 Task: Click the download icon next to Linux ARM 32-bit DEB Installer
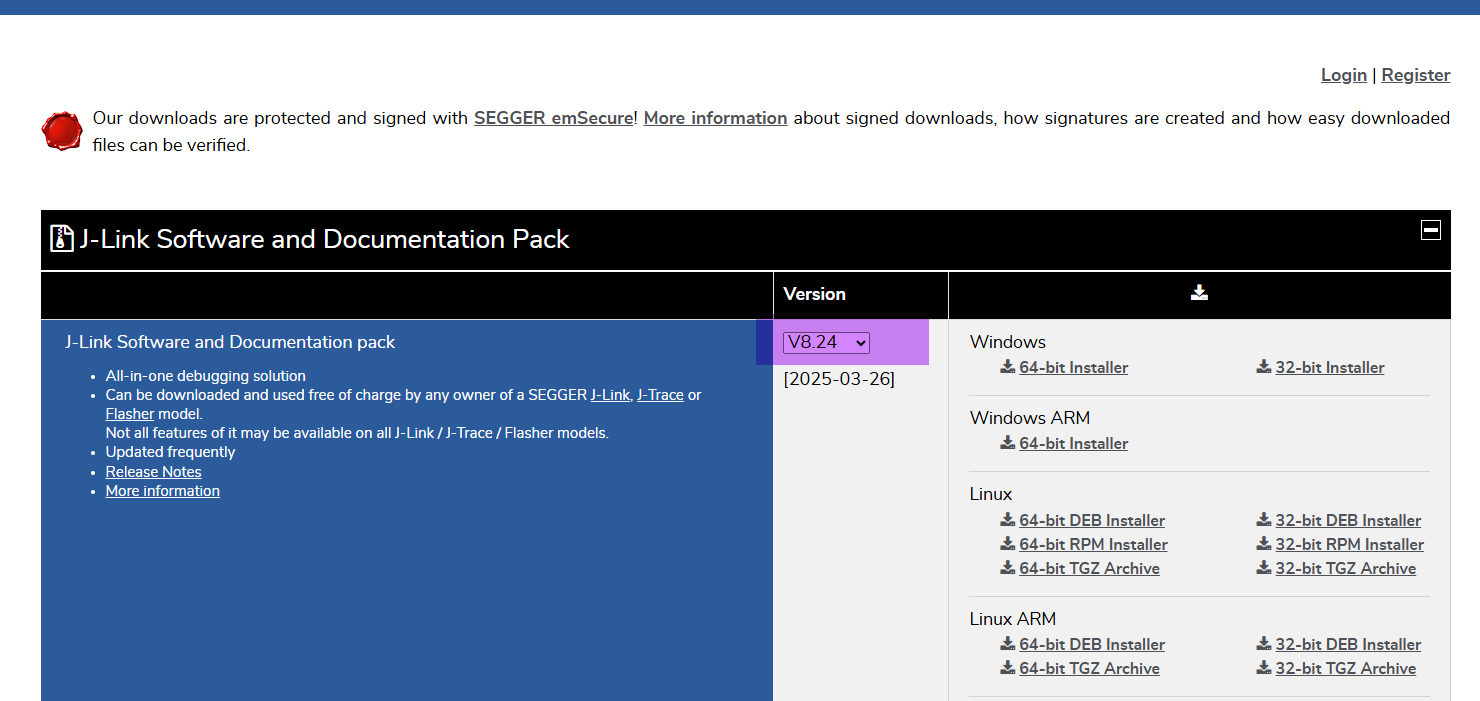[1263, 644]
